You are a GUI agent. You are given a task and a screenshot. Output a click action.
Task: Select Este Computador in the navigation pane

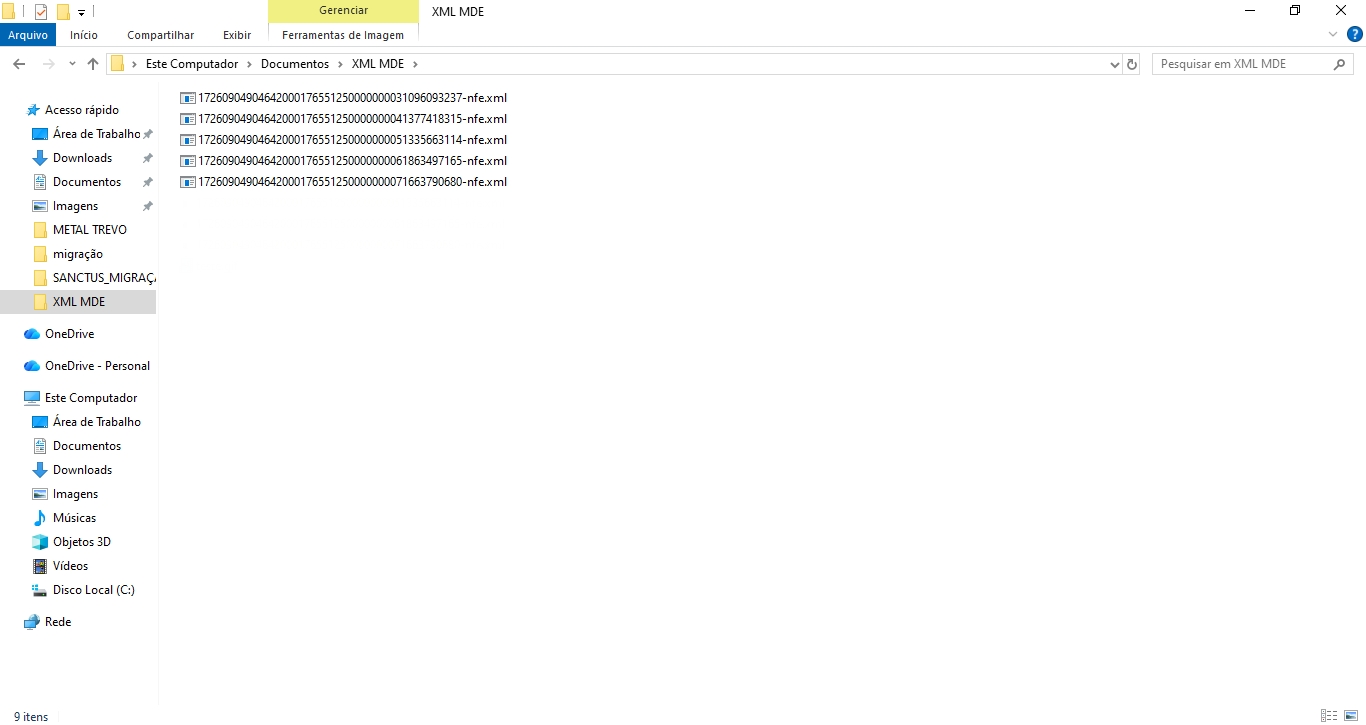tap(91, 398)
